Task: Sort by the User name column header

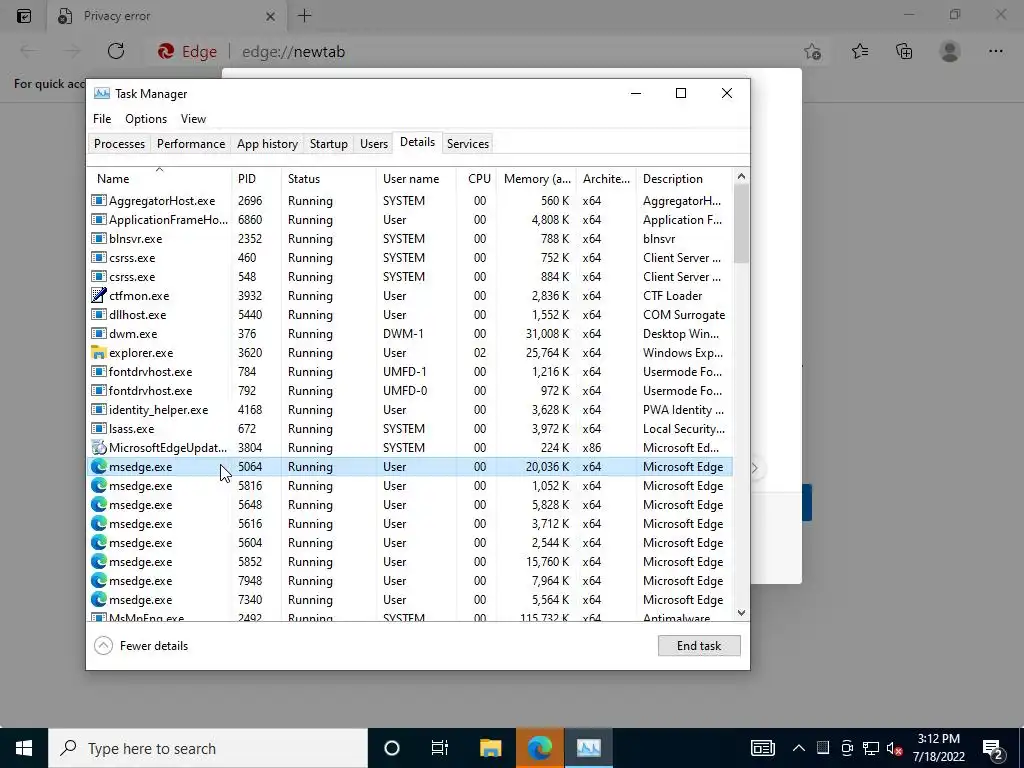Action: point(416,179)
